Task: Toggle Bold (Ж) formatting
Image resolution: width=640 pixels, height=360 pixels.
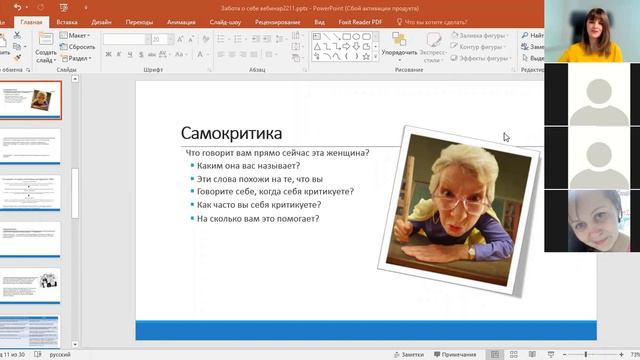Action: [108, 54]
